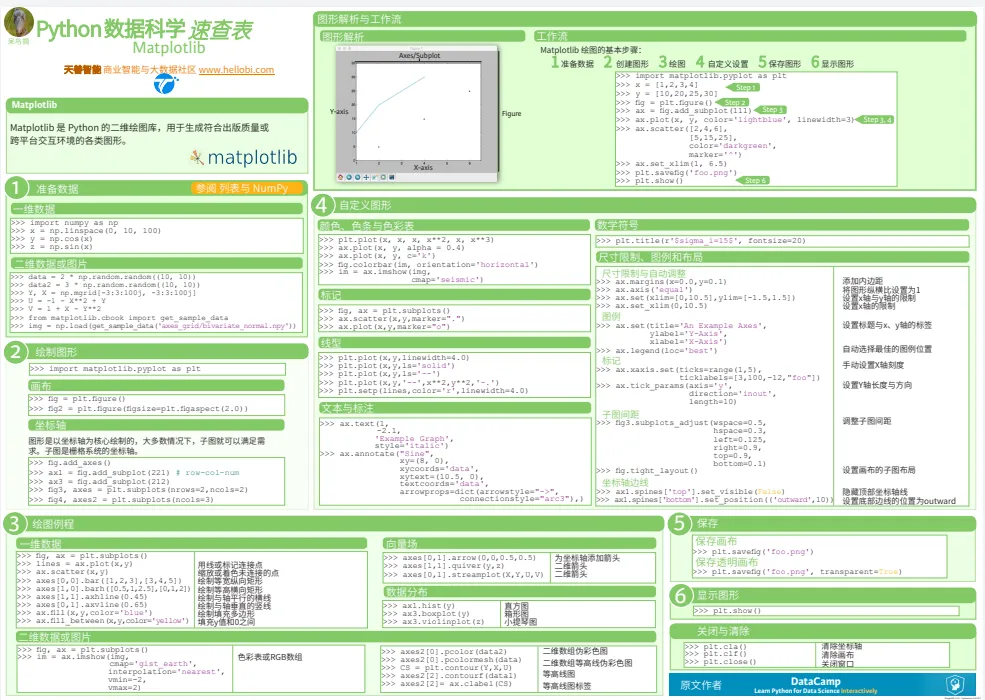Click the 'X-axis' label under the plot
985x700 pixels.
[423, 167]
